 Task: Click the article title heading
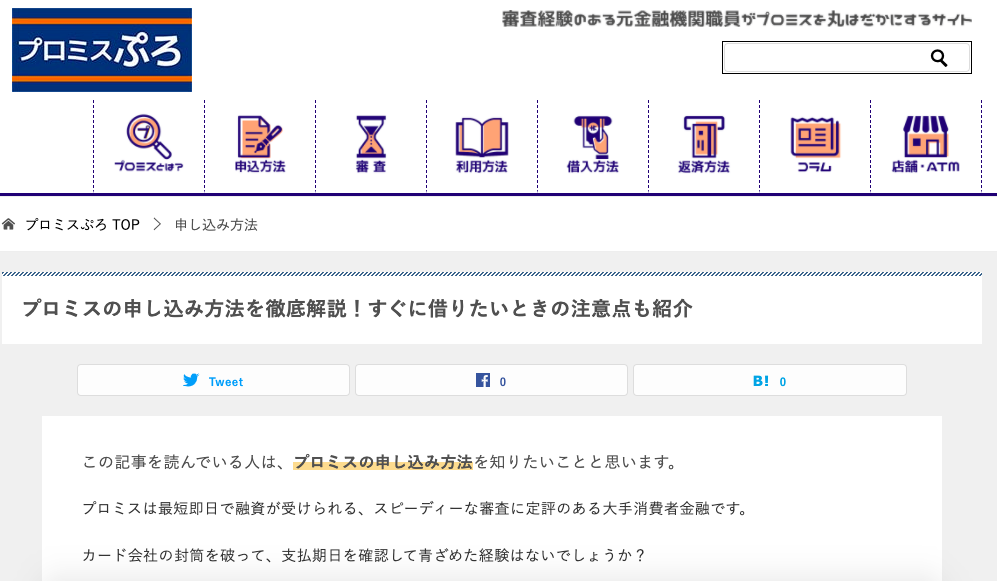(x=357, y=309)
